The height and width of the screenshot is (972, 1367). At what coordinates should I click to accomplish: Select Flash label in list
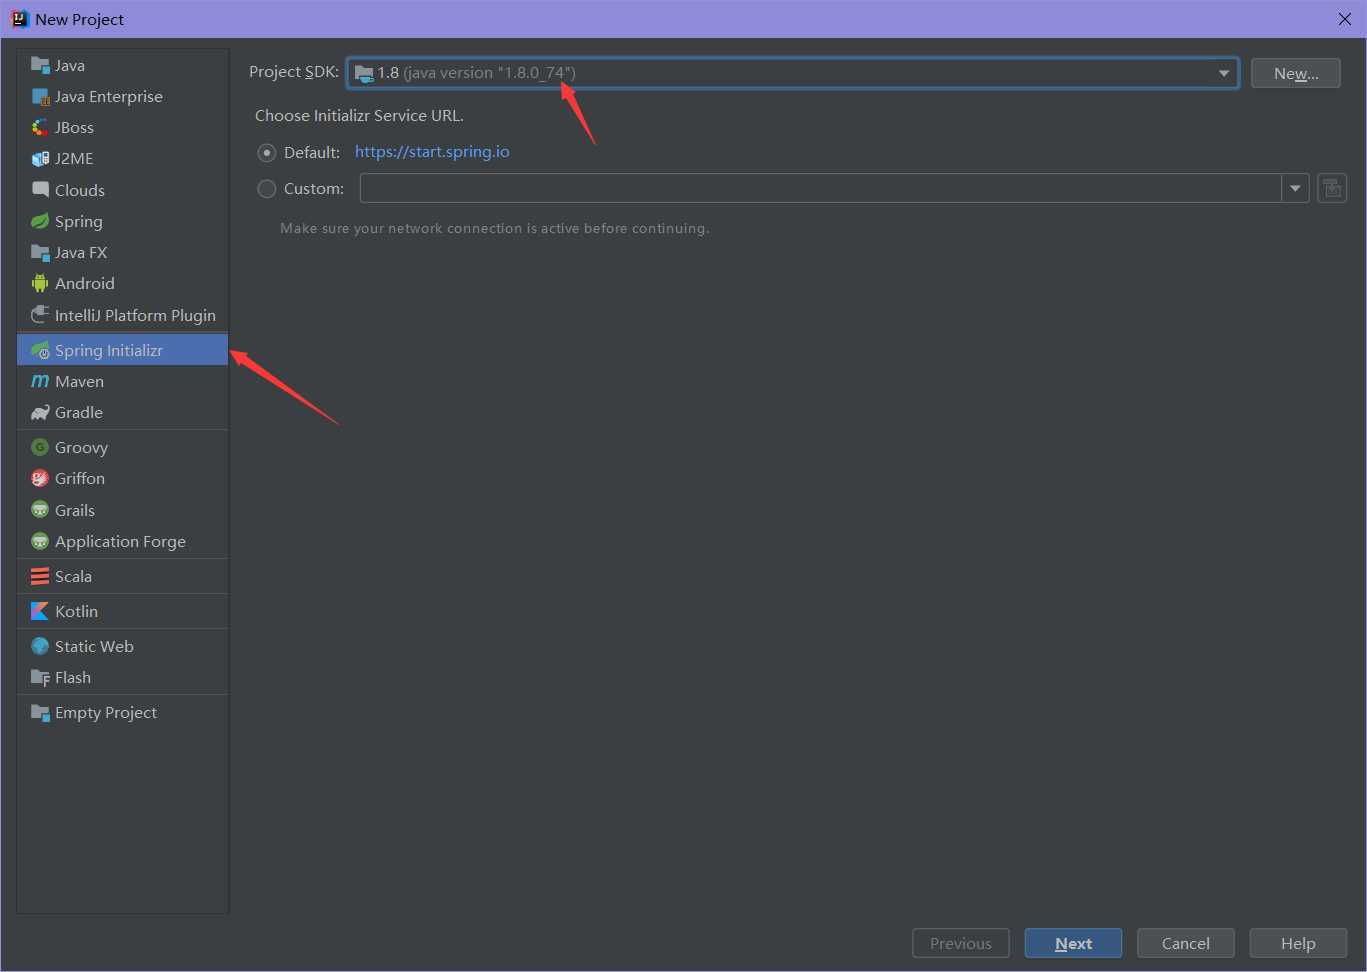(x=73, y=677)
